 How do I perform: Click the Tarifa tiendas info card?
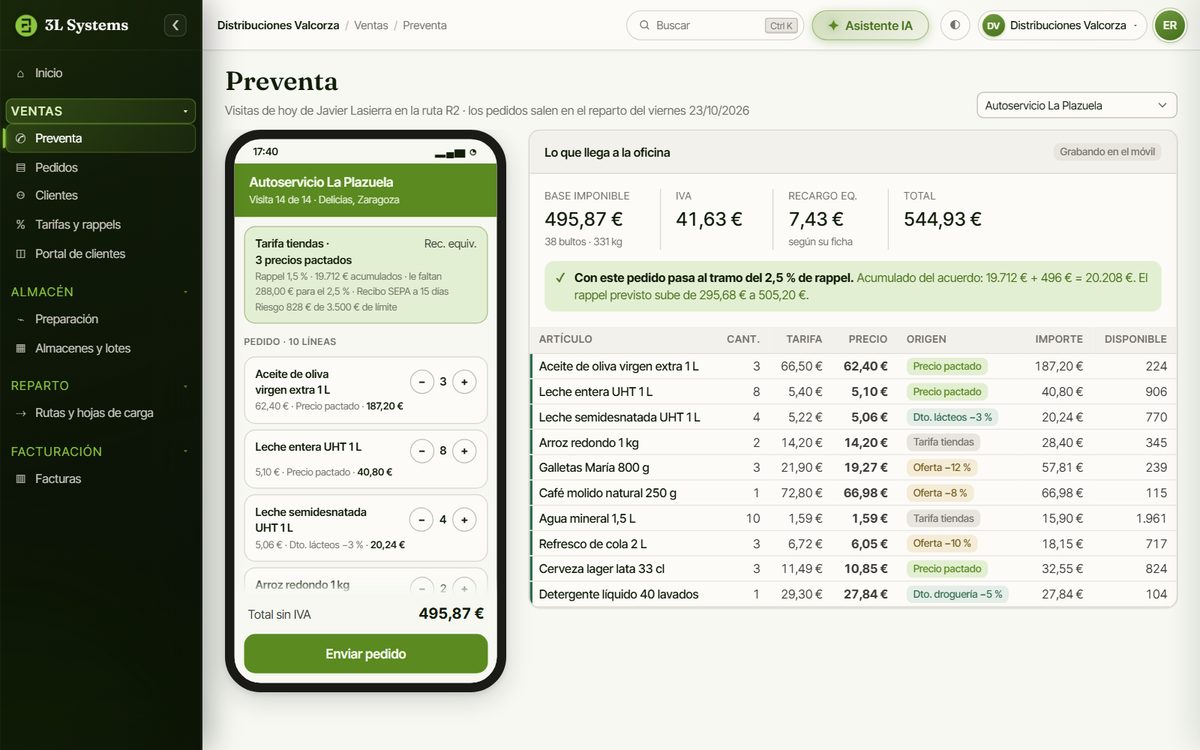(366, 274)
